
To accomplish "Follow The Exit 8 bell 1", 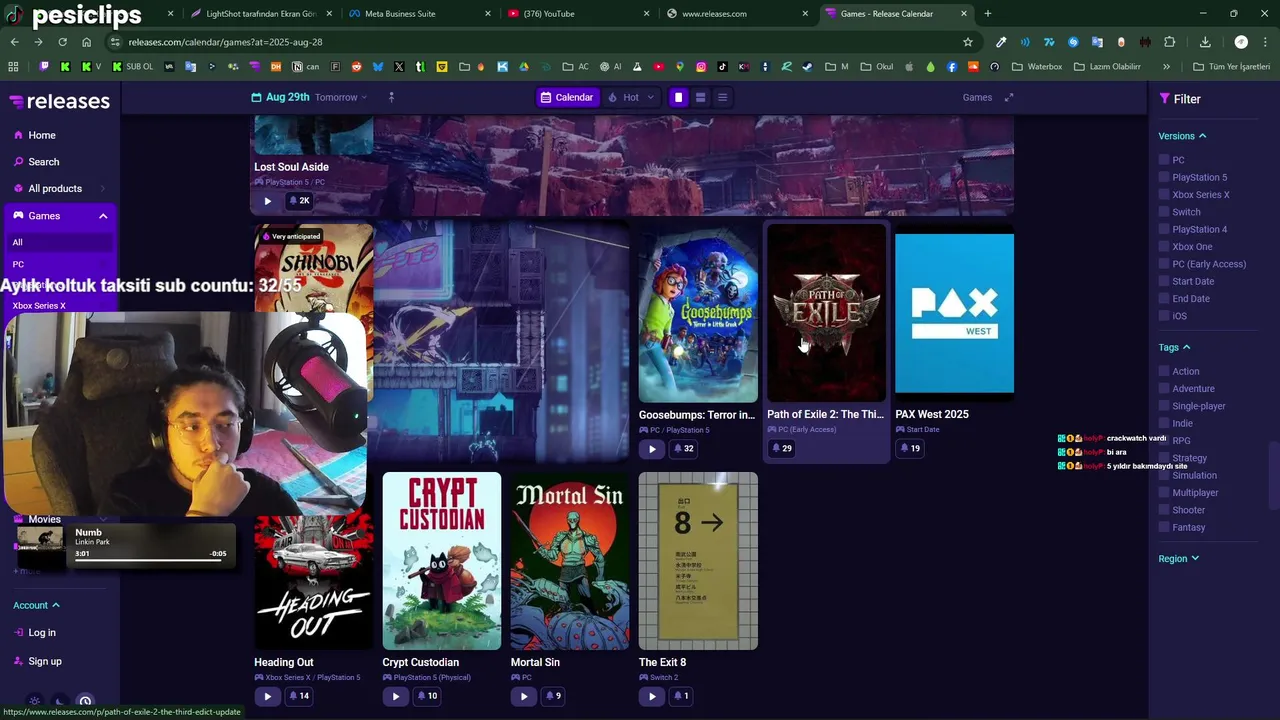I will (x=681, y=696).
